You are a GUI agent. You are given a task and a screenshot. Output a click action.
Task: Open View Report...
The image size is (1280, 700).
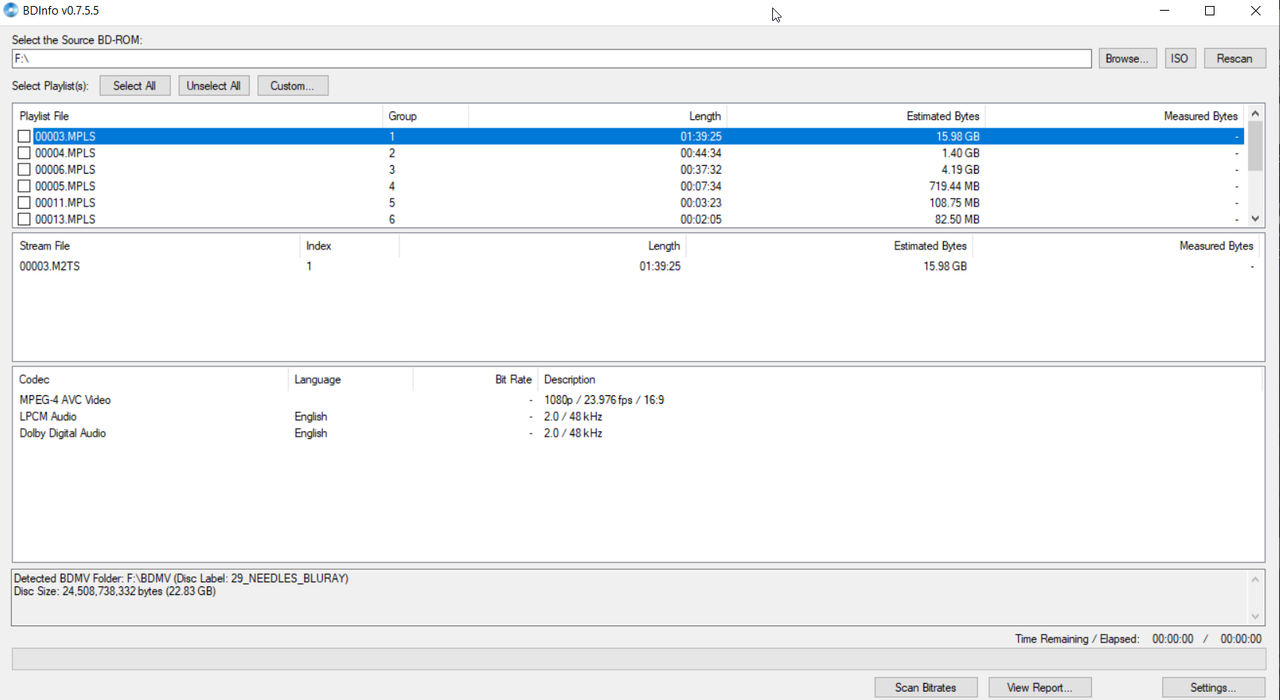[x=1040, y=688]
